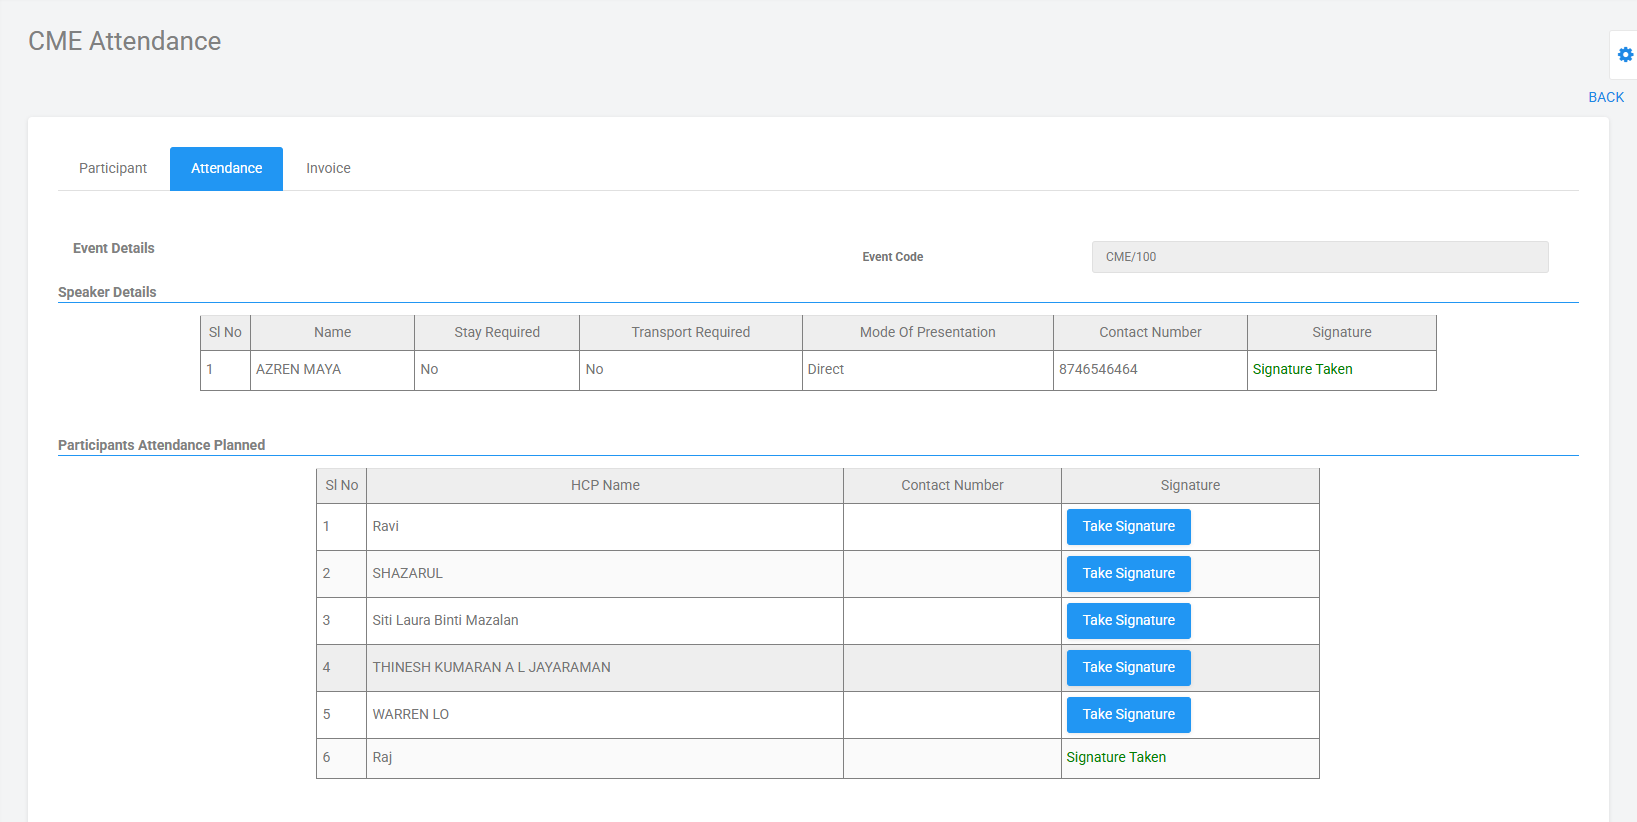Take Signature for WARREN LO

(1128, 715)
